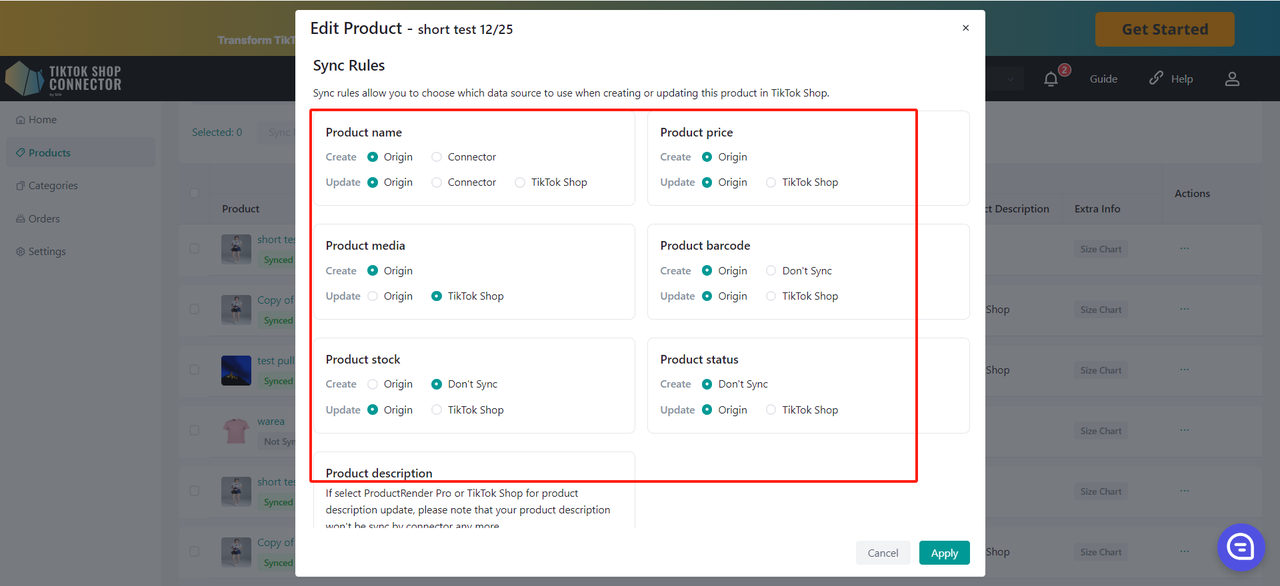Open Help from the top bar
Screen dimensions: 1280x586
pos(1171,79)
